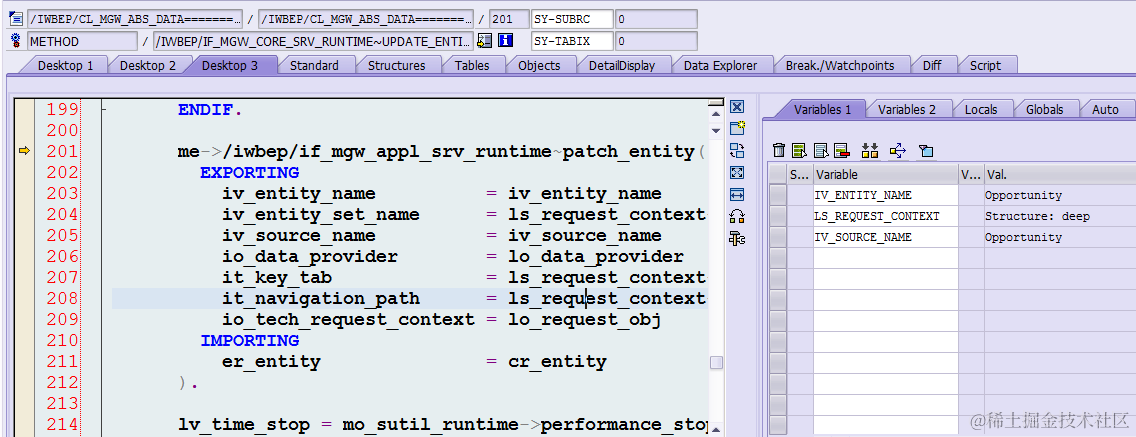Collapse the code block at line 199
Screen dimensions: 1136x437
pyautogui.click(x=104, y=111)
